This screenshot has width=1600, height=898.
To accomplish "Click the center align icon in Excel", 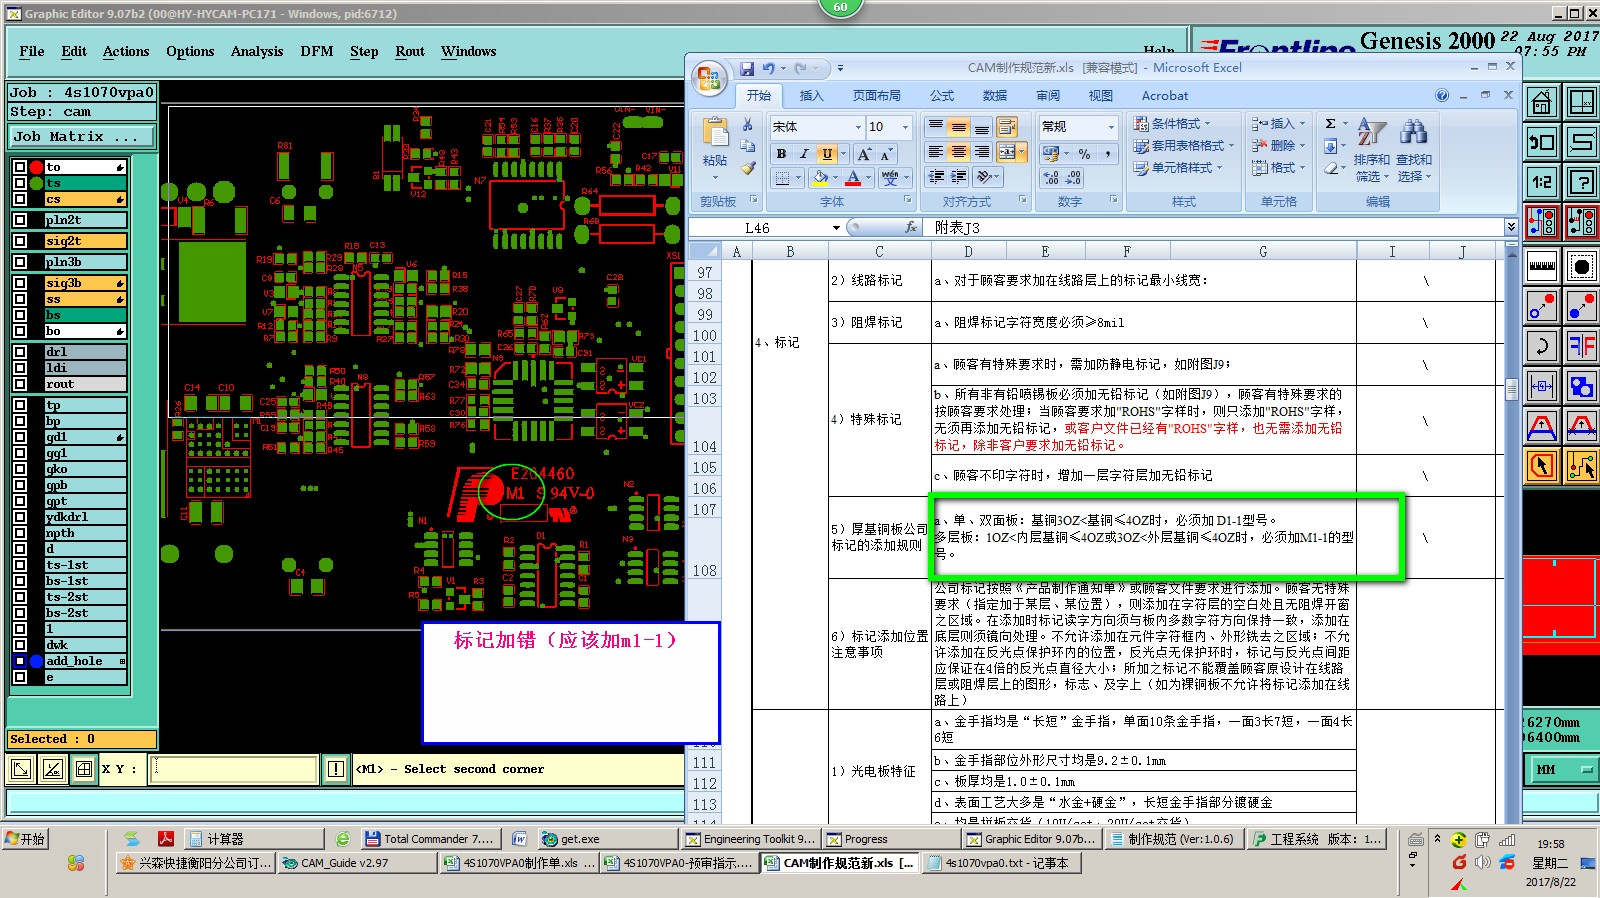I will coord(958,152).
